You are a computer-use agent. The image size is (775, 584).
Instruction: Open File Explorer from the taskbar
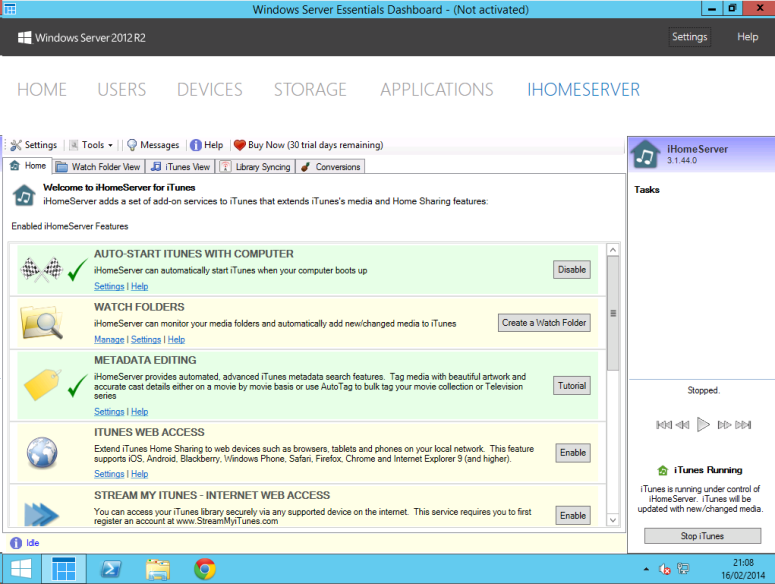point(158,569)
